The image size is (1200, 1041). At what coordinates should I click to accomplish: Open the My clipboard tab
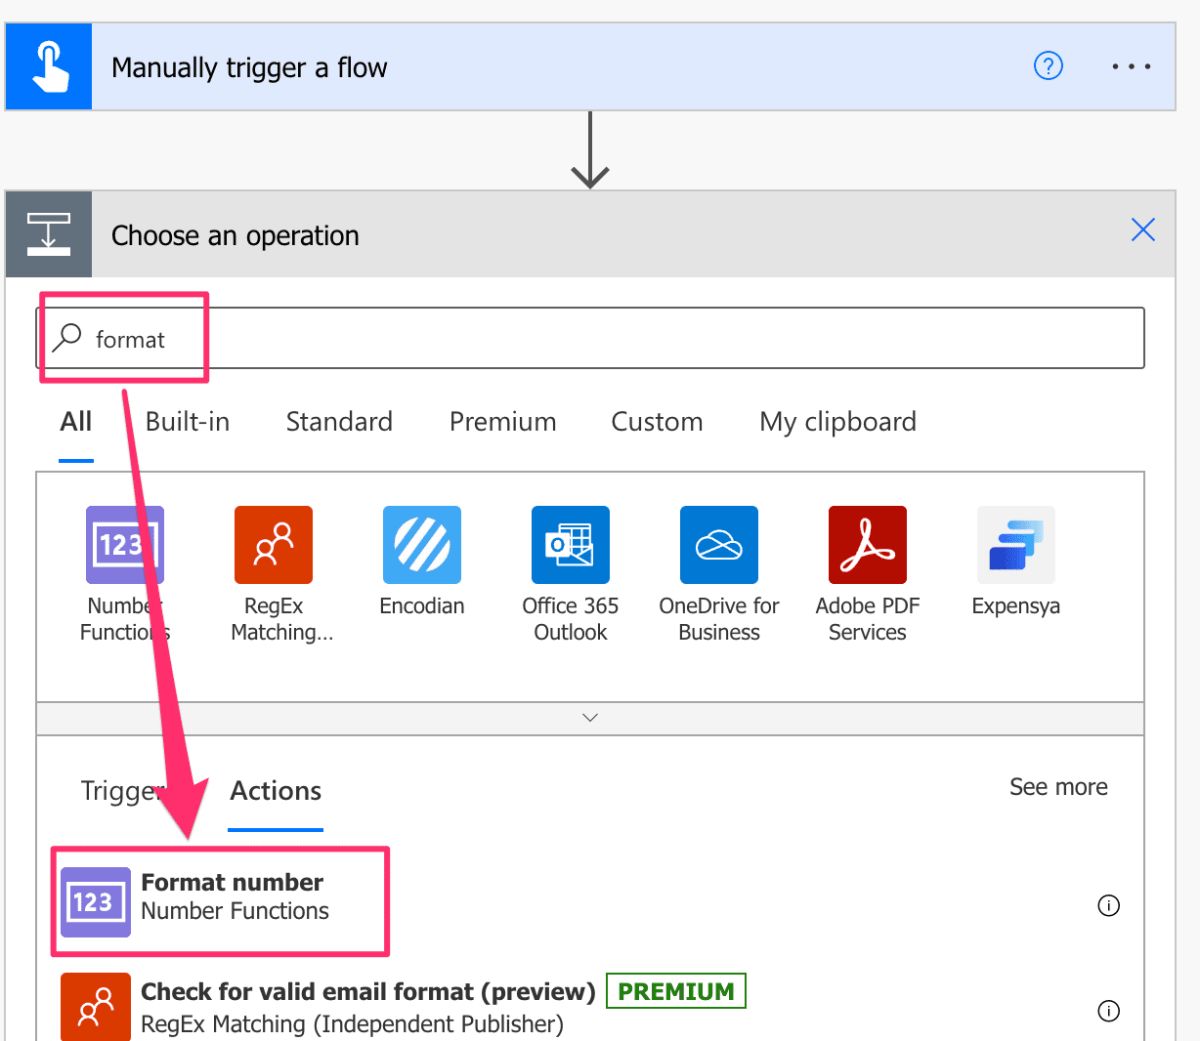click(837, 421)
